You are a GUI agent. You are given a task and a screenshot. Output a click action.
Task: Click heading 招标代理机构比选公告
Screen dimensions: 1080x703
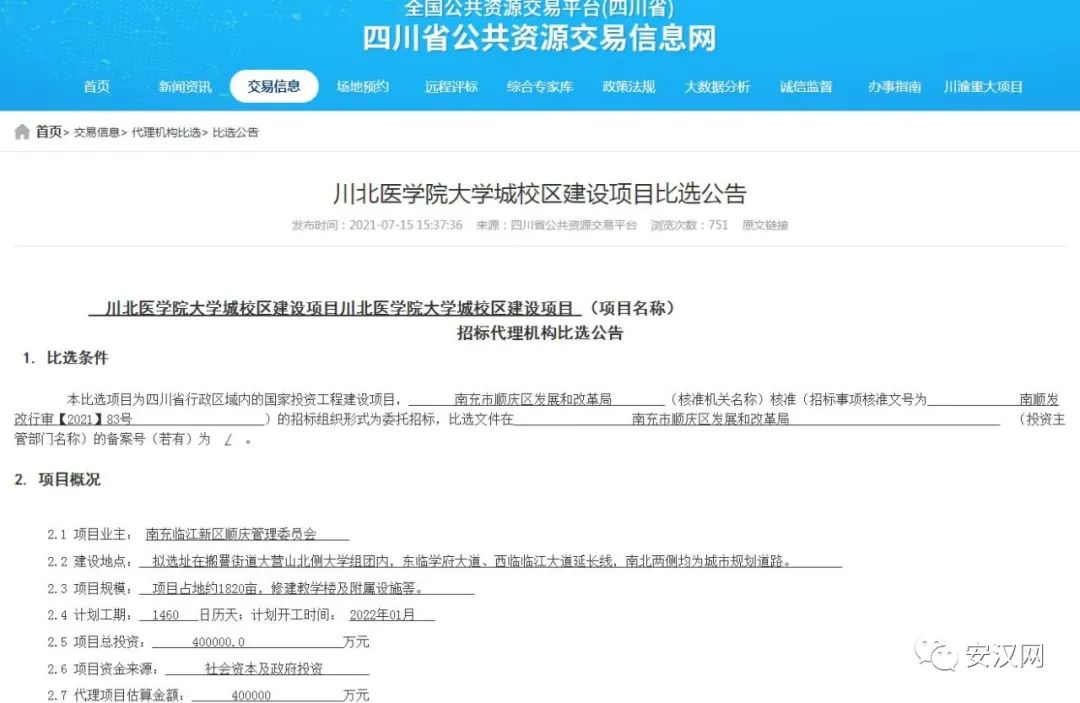coord(540,333)
